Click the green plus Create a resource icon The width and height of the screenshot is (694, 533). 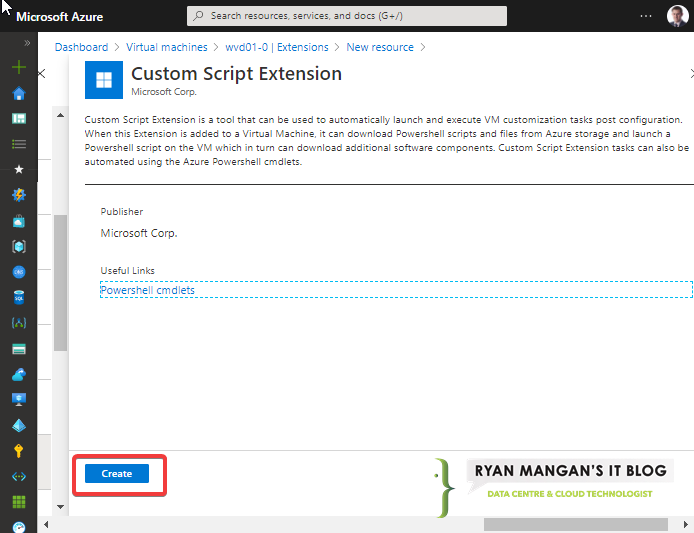[x=19, y=67]
